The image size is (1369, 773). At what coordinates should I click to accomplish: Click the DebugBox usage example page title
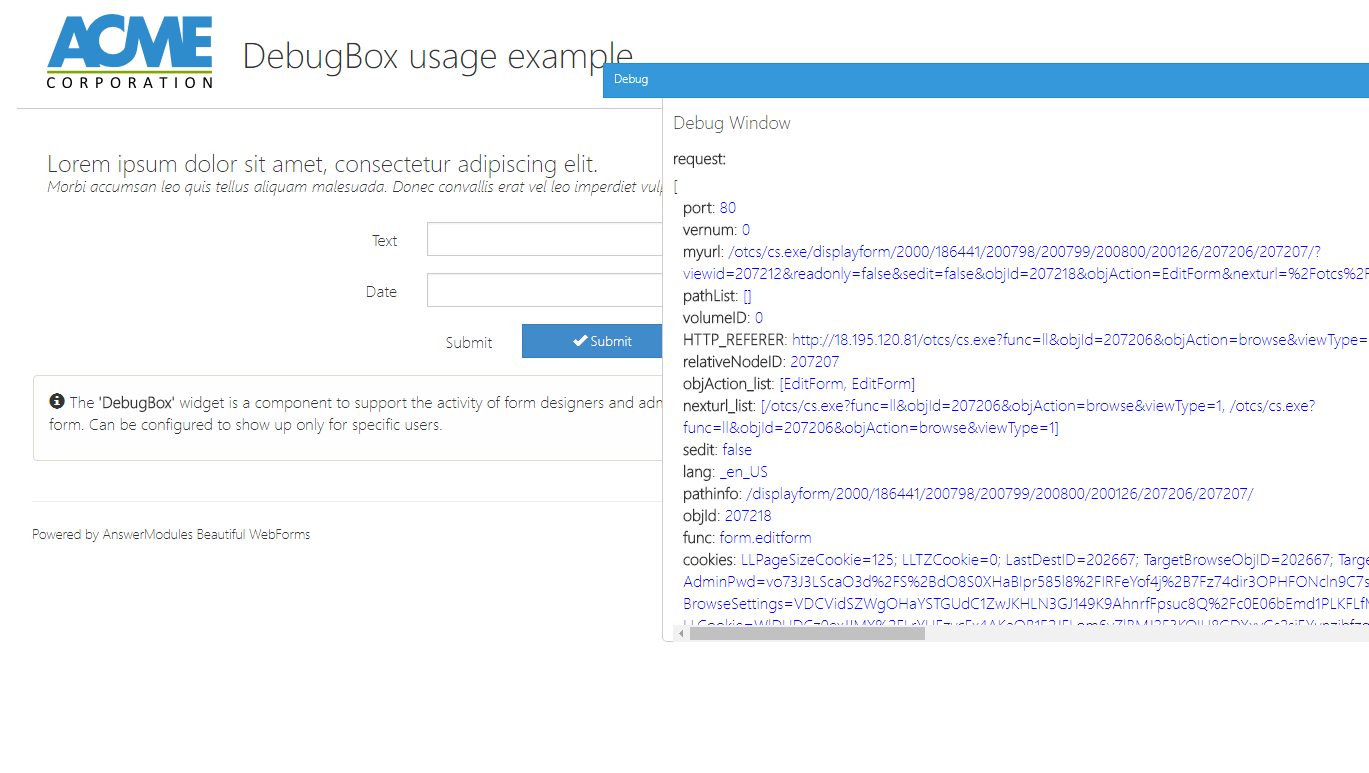tap(437, 56)
